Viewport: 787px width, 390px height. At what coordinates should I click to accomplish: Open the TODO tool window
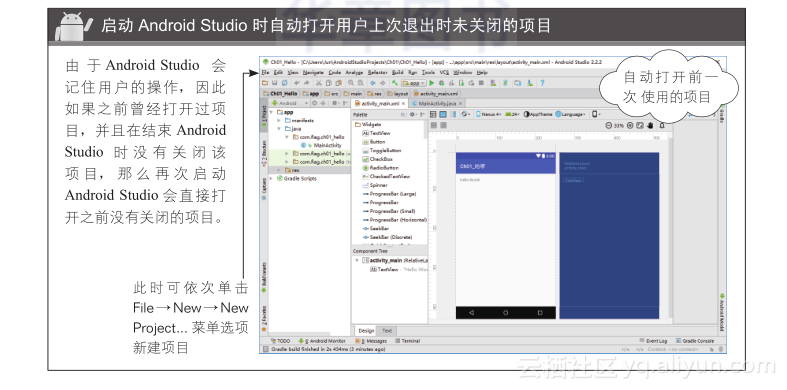pyautogui.click(x=281, y=341)
